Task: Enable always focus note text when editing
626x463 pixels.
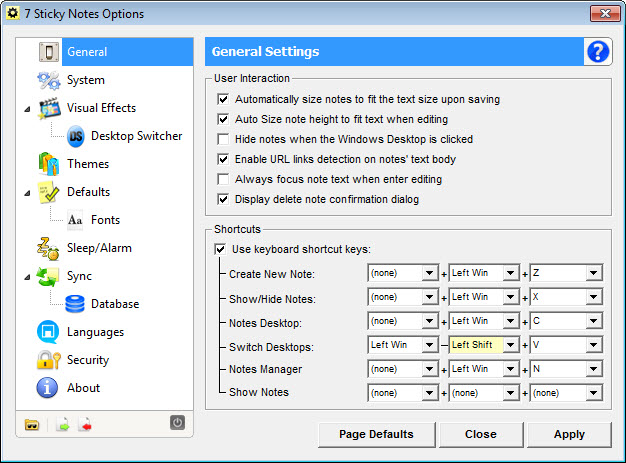Action: coord(223,179)
